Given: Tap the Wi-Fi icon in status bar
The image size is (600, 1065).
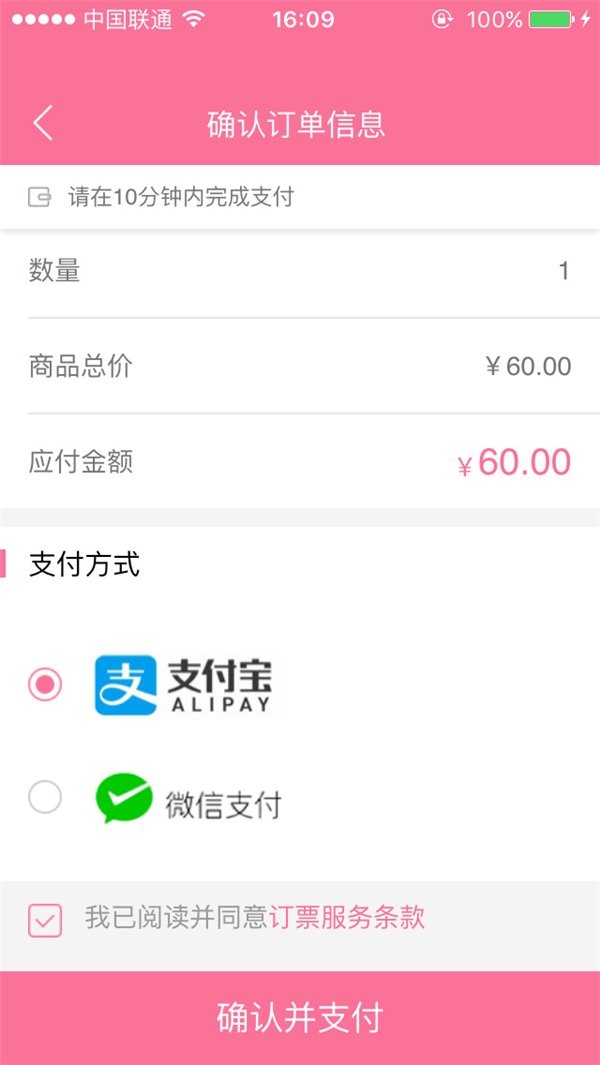Looking at the screenshot, I should point(193,19).
